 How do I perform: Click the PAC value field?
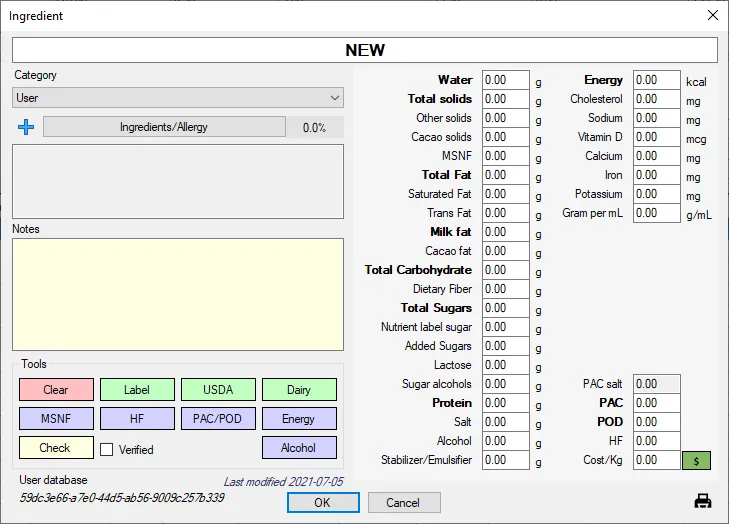[656, 403]
